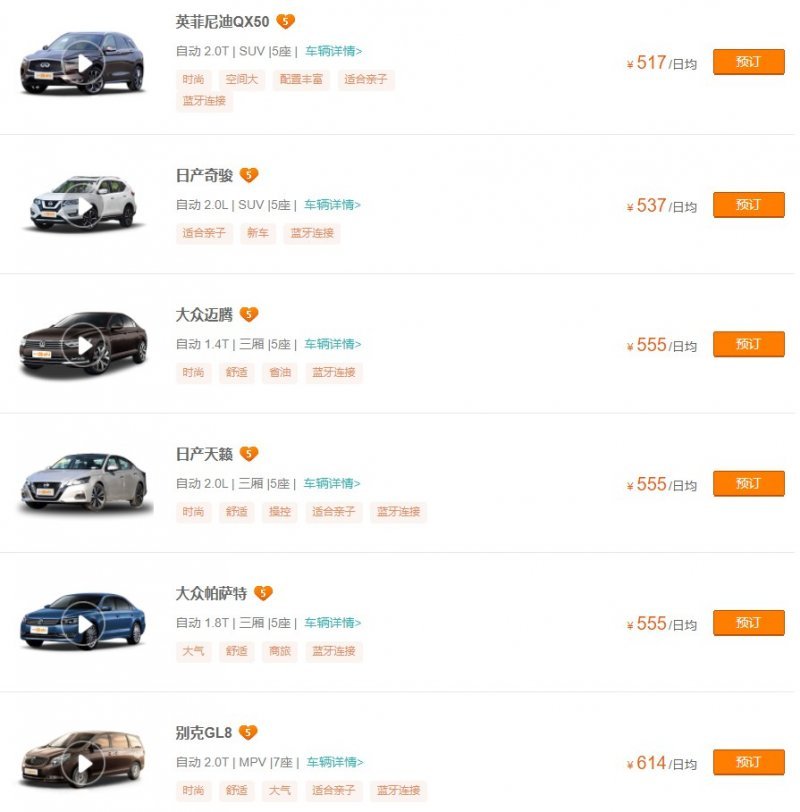Play the 日产奇骏 car video
This screenshot has height=812, width=800.
coord(84,206)
